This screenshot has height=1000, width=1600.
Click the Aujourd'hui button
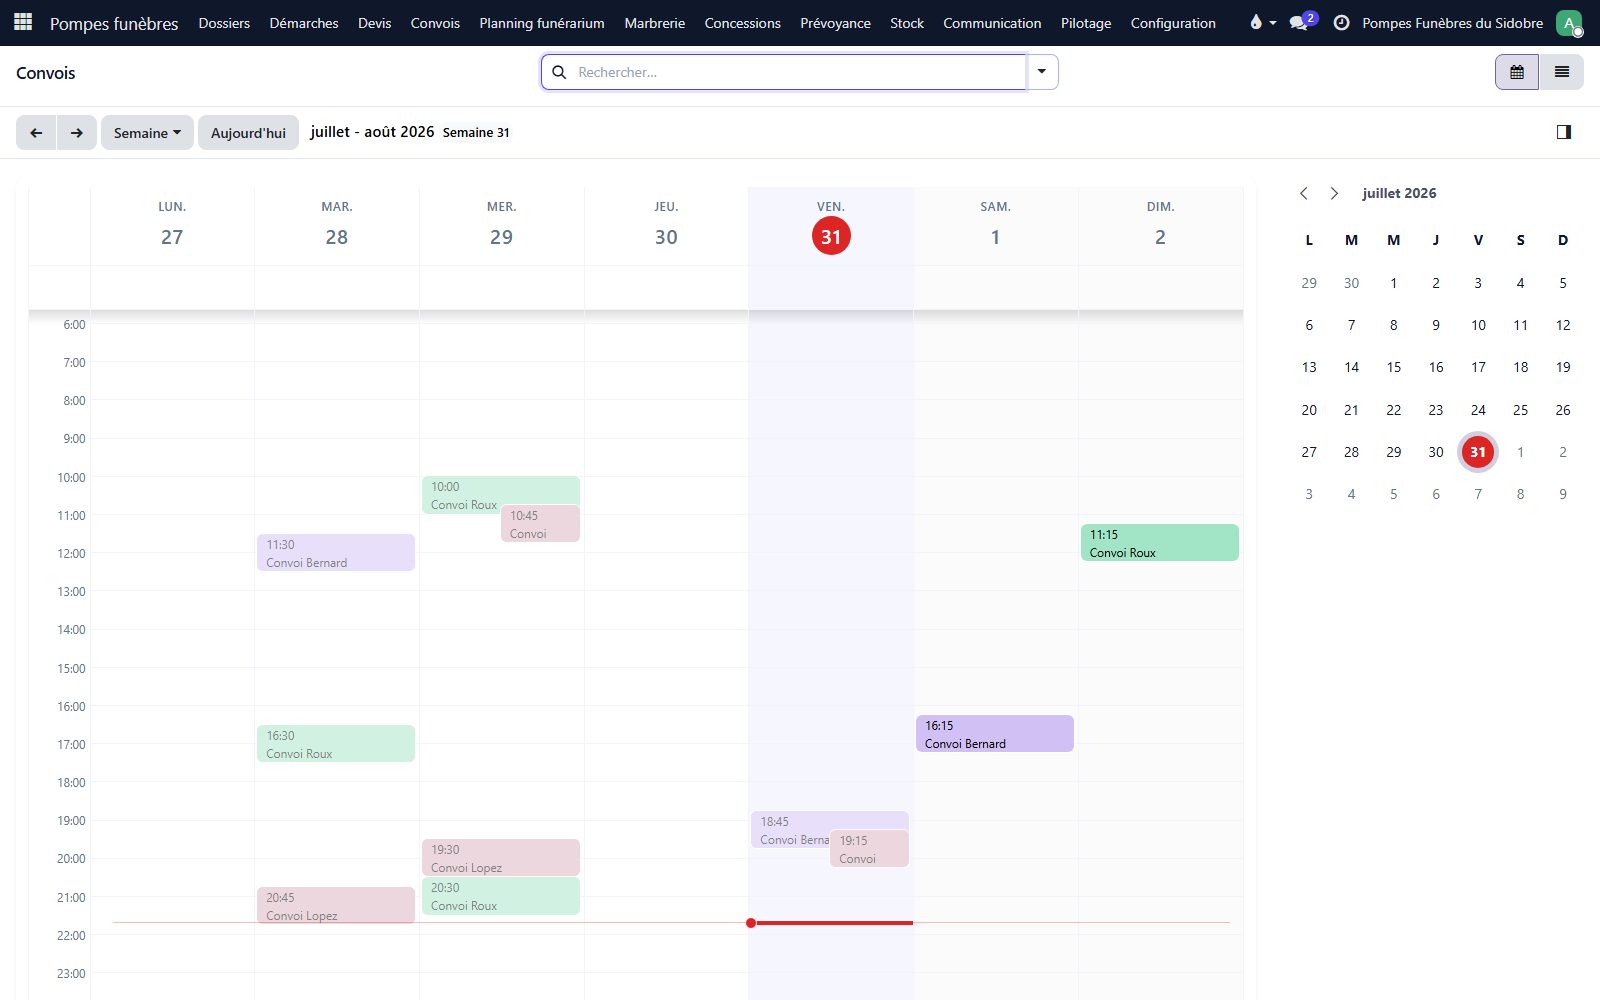(248, 133)
